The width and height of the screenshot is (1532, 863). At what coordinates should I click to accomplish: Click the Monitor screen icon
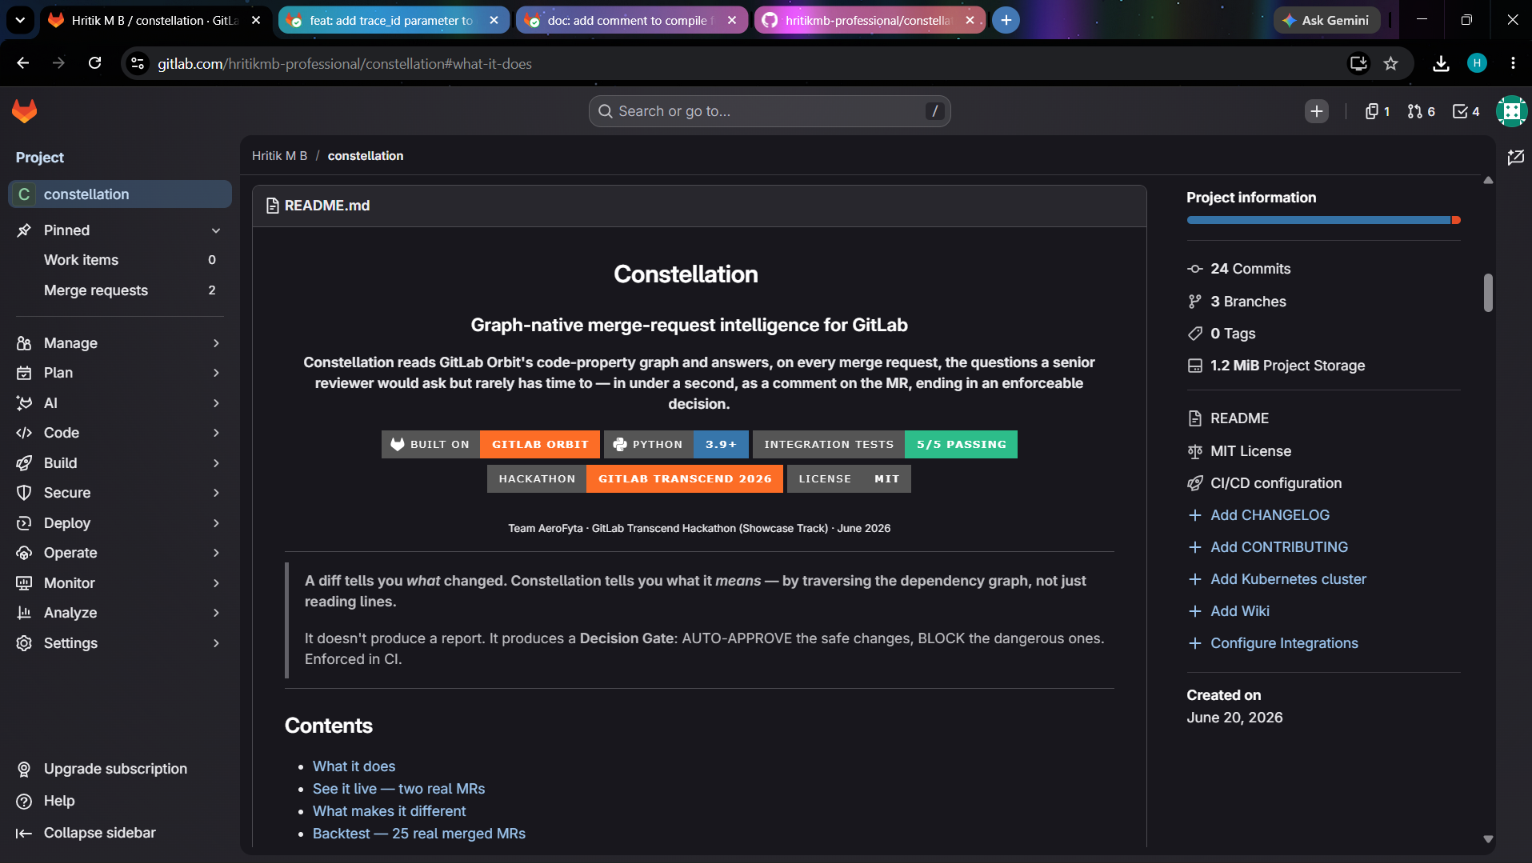pos(24,583)
